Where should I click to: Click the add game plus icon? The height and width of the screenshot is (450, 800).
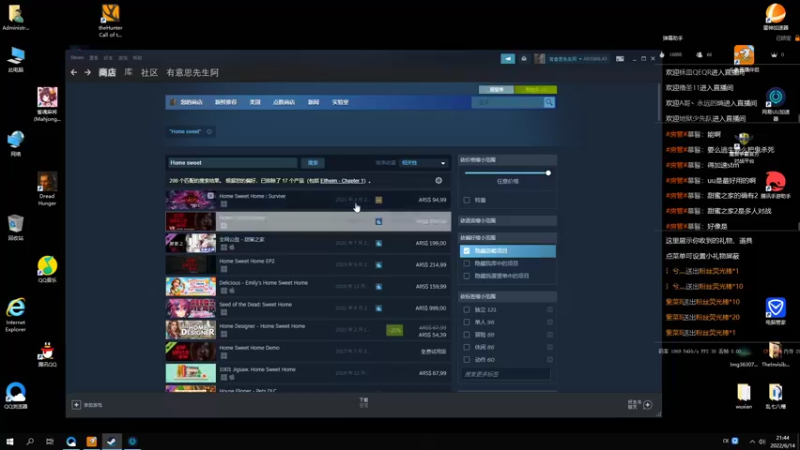(x=76, y=405)
